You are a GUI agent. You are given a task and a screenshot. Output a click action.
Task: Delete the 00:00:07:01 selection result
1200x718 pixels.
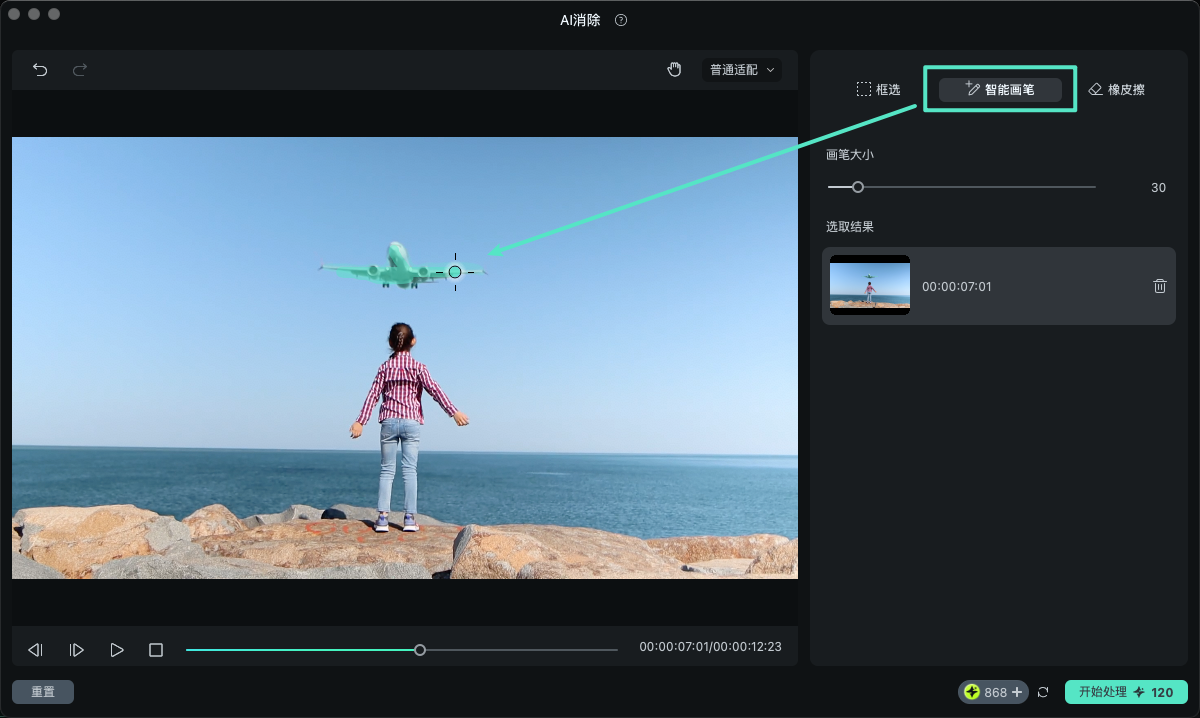tap(1160, 286)
